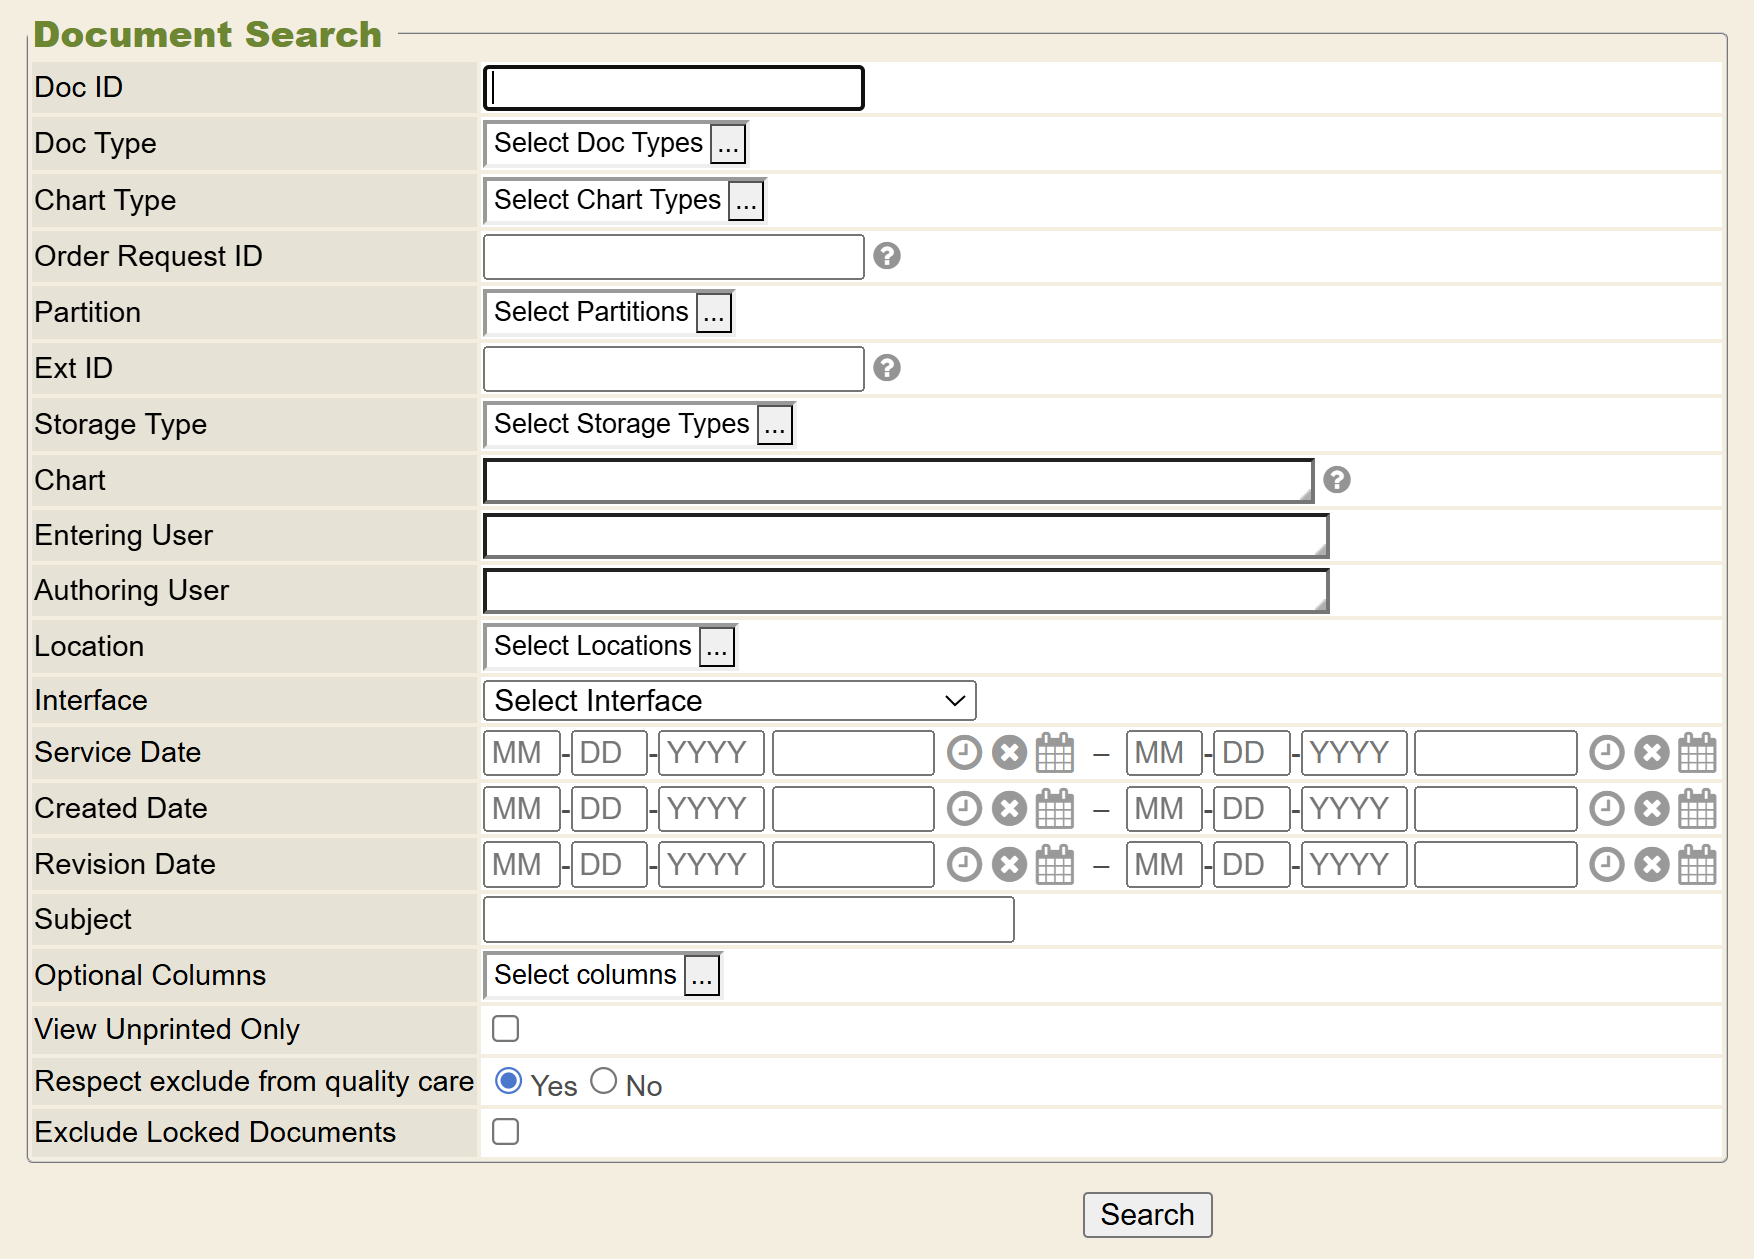This screenshot has height=1259, width=1754.
Task: Expand the Select Storage Types picker
Action: (x=774, y=425)
